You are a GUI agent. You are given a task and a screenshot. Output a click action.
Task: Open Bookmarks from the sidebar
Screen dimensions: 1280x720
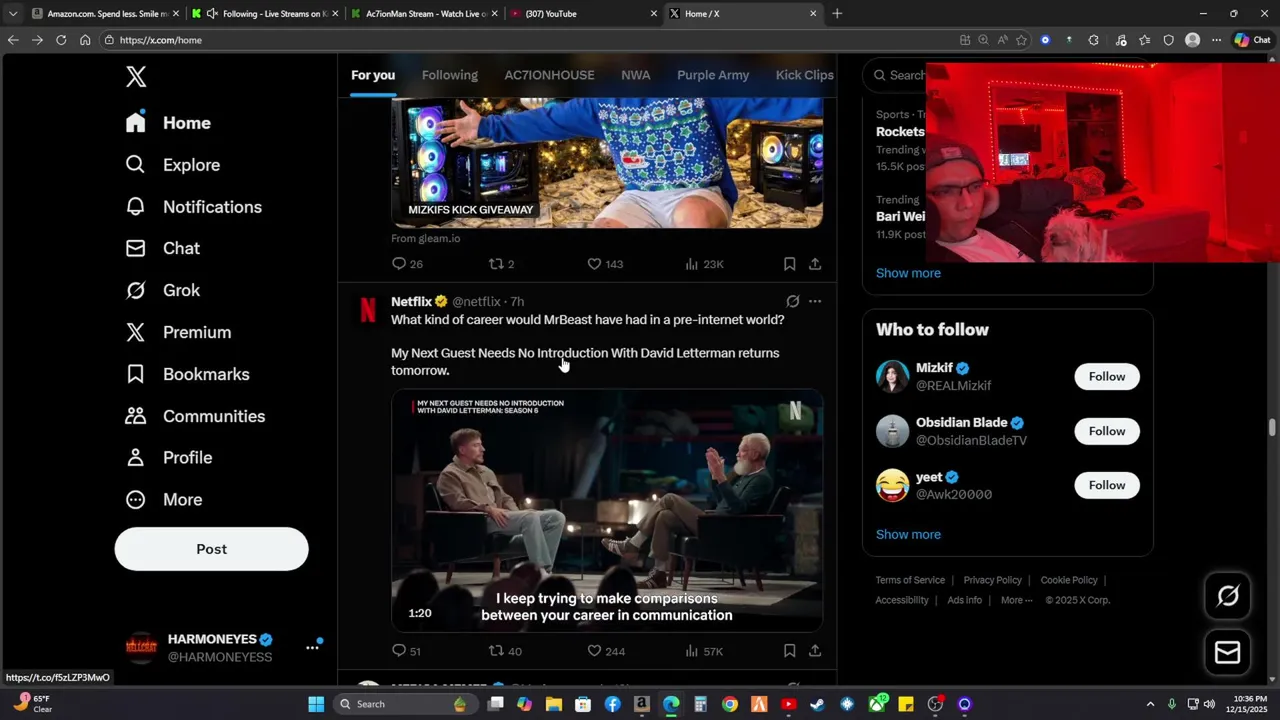click(188, 374)
